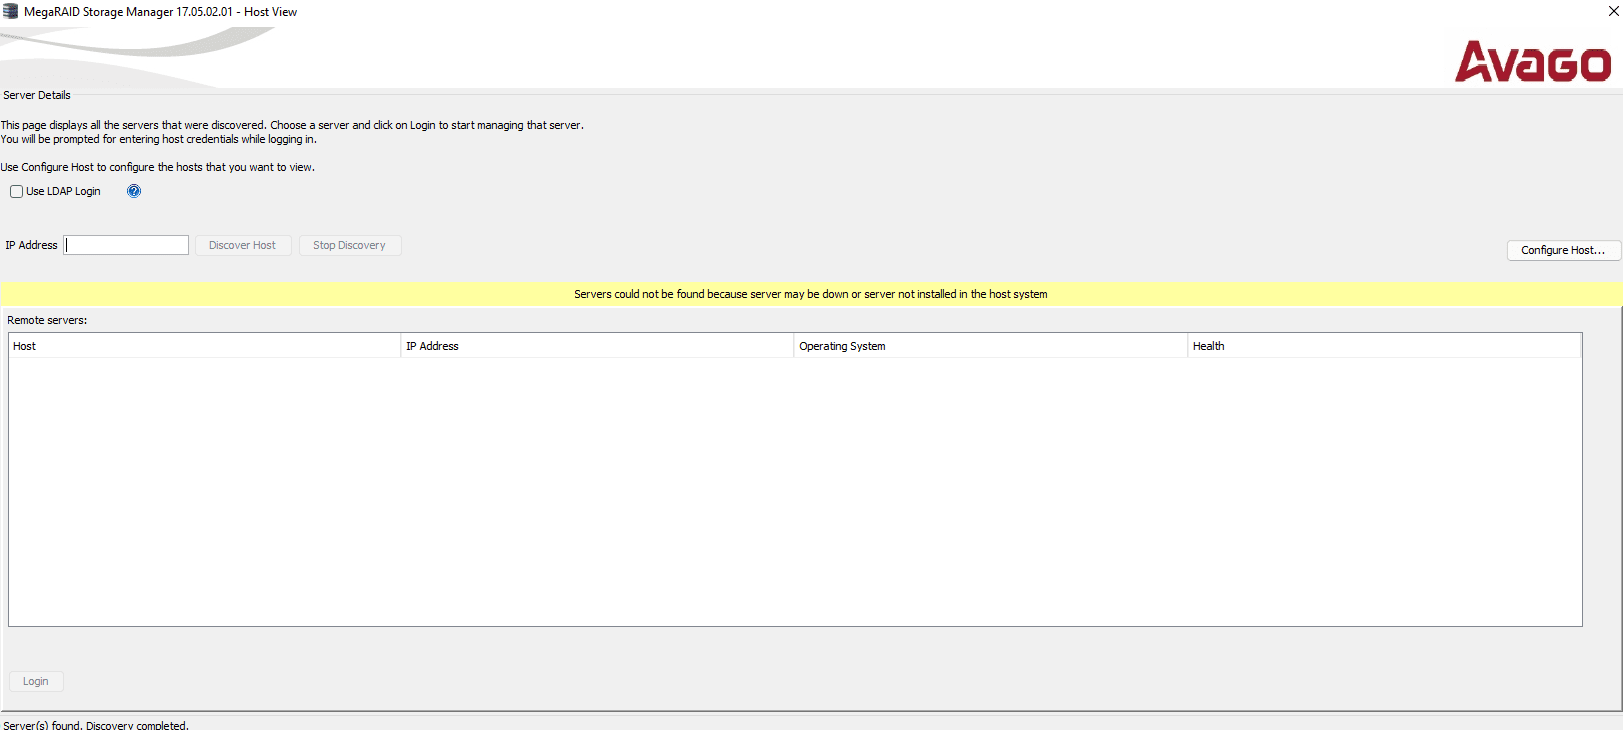Screen dimensions: 1623x730
Task: Sort by the IP Address column header
Action: click(x=597, y=346)
